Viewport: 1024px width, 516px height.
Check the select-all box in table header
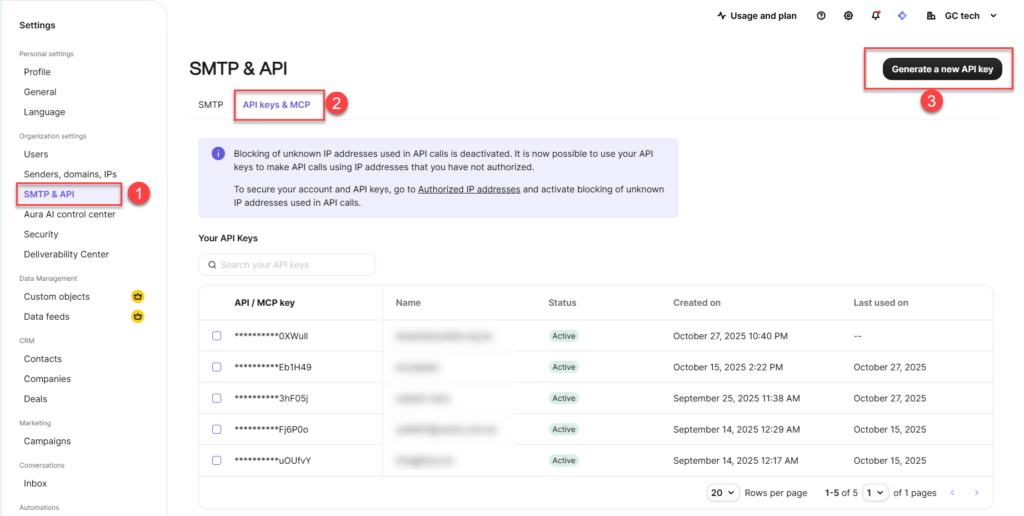[217, 303]
